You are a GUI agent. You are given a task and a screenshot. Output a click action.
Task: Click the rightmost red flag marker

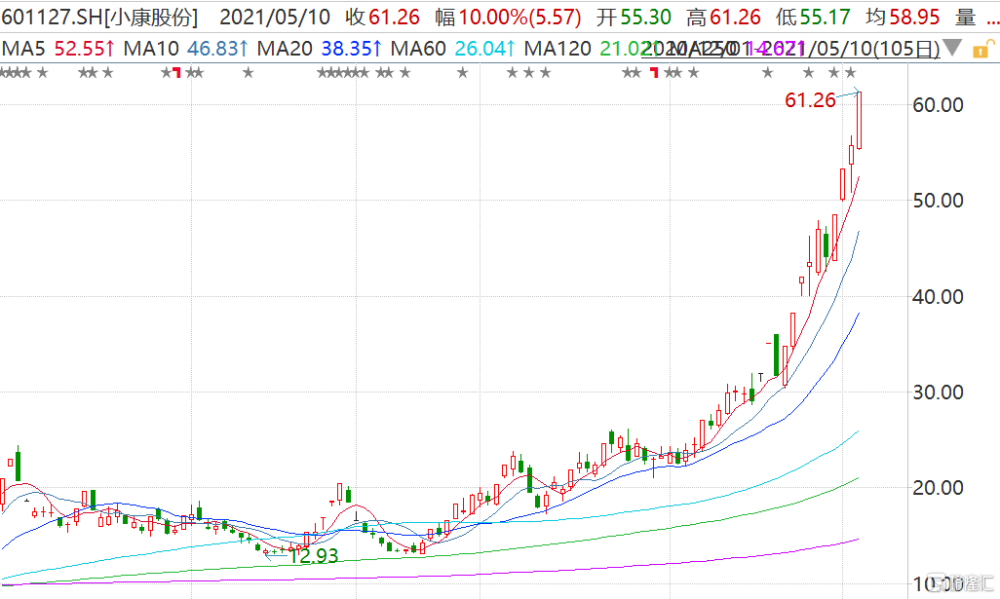(x=654, y=73)
